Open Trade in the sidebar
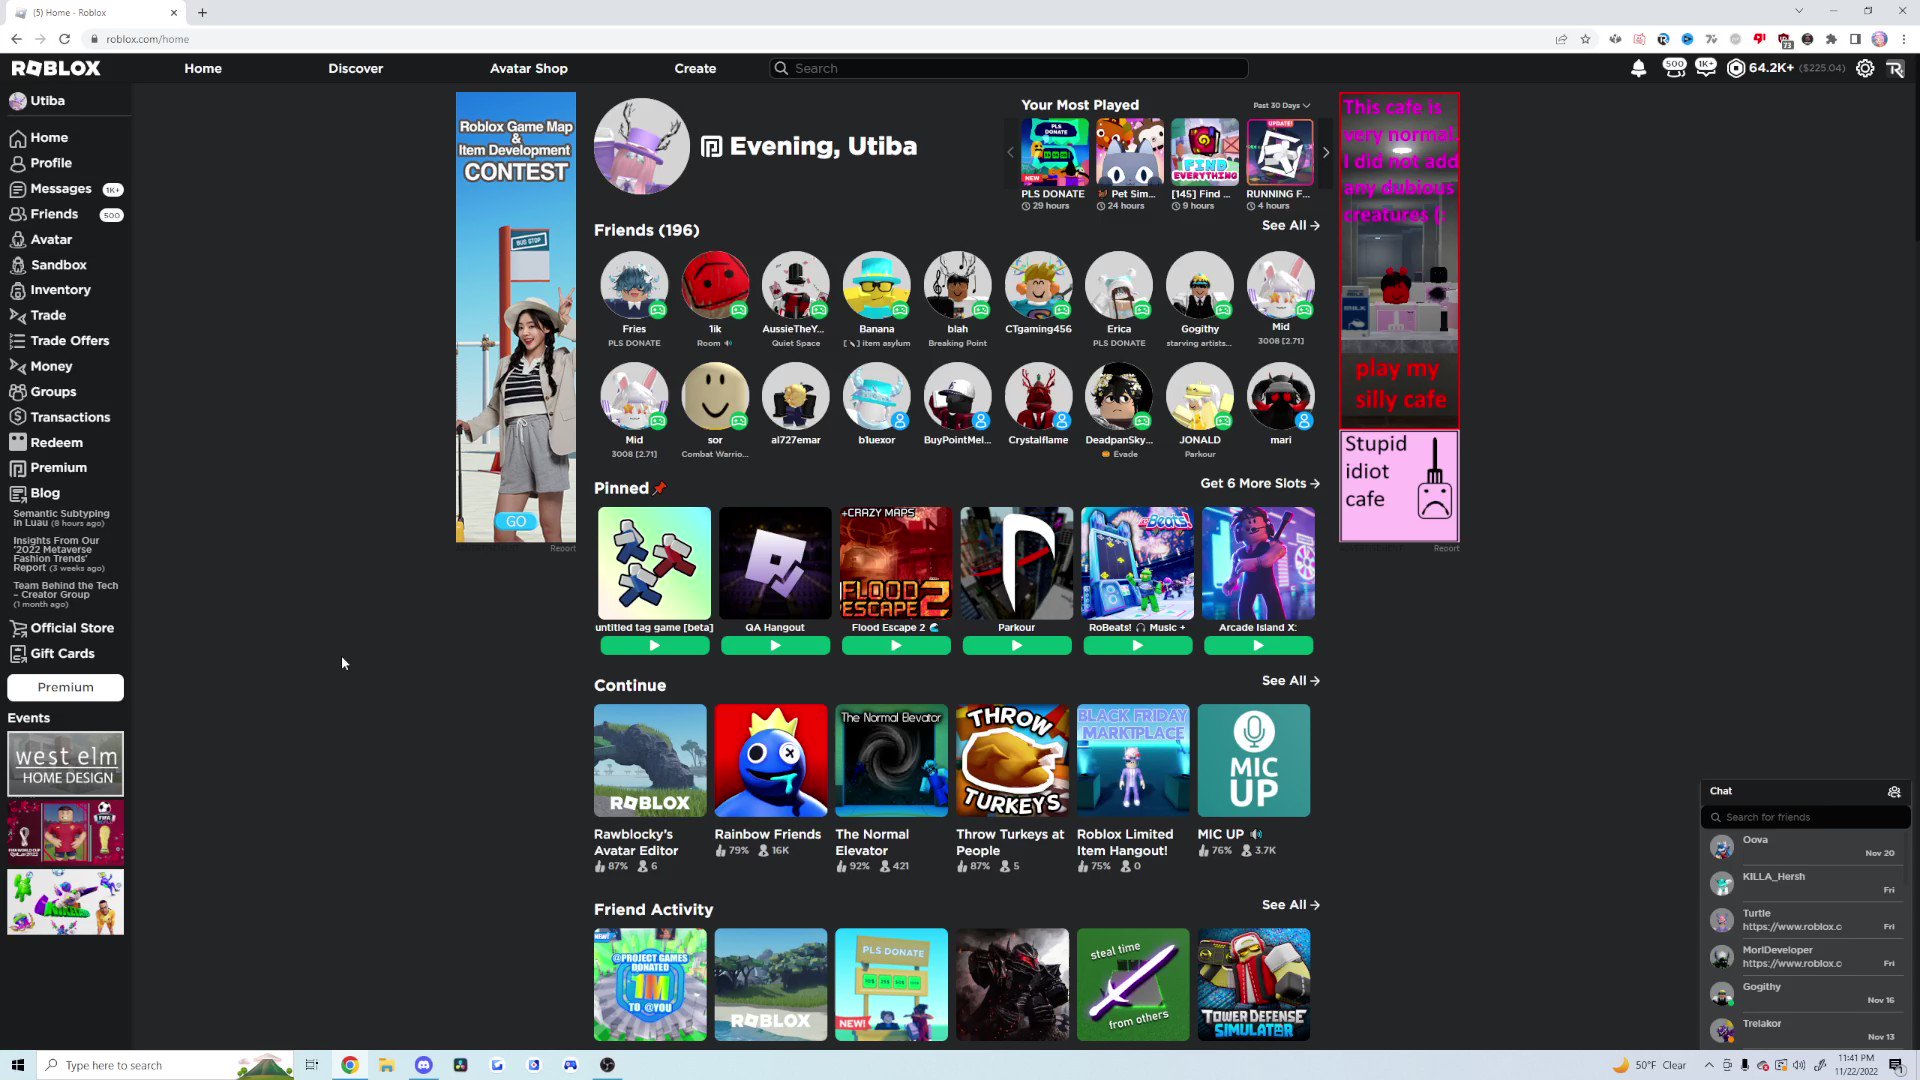Screen dimensions: 1920x1080 [x=38, y=315]
